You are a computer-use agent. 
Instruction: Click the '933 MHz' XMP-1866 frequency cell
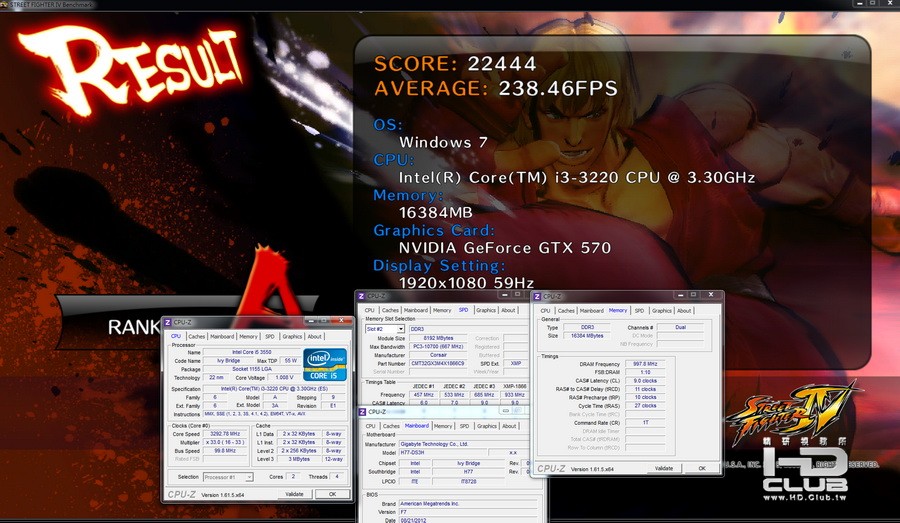pyautogui.click(x=514, y=394)
